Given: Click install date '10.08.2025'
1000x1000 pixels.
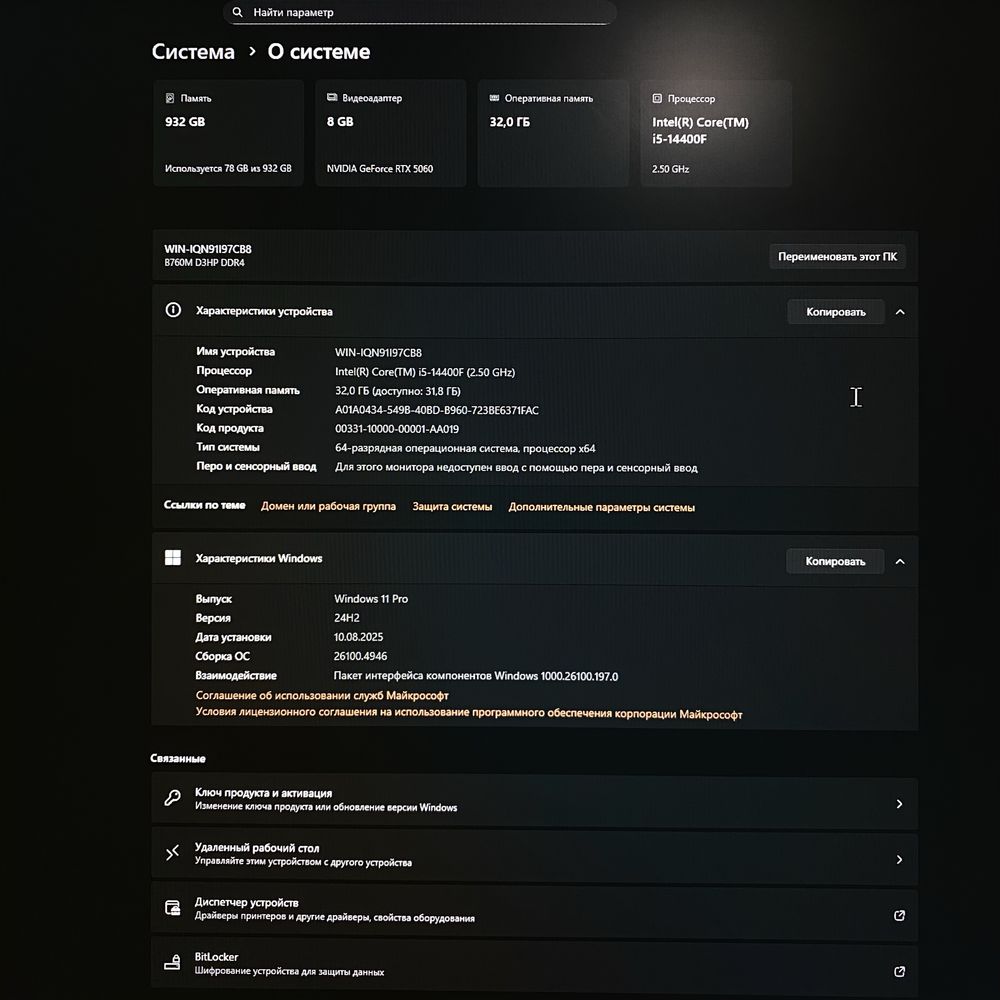Looking at the screenshot, I should click(358, 637).
